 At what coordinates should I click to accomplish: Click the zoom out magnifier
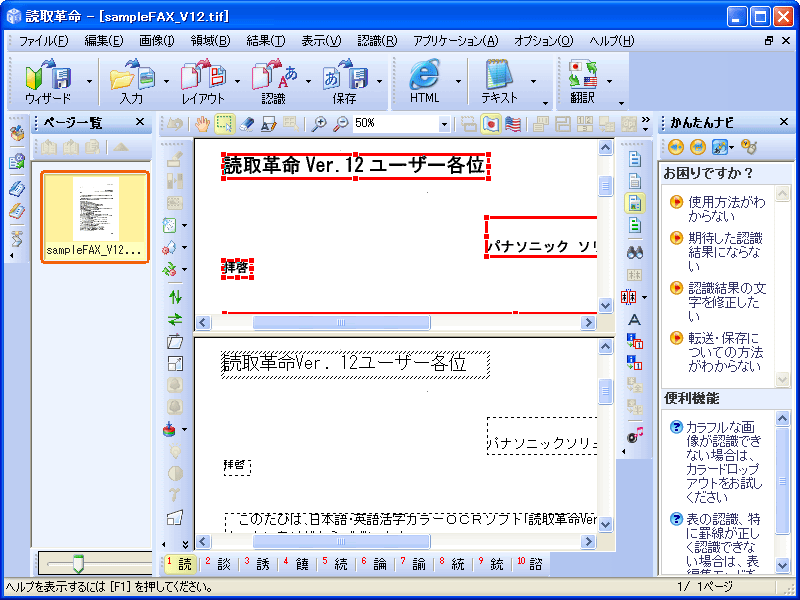pos(341,123)
